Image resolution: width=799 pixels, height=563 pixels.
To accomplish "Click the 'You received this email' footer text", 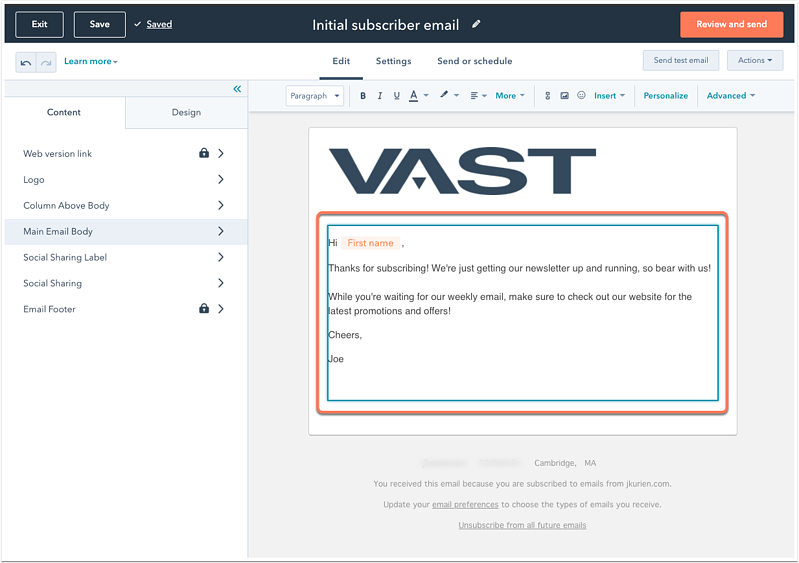I will point(522,484).
